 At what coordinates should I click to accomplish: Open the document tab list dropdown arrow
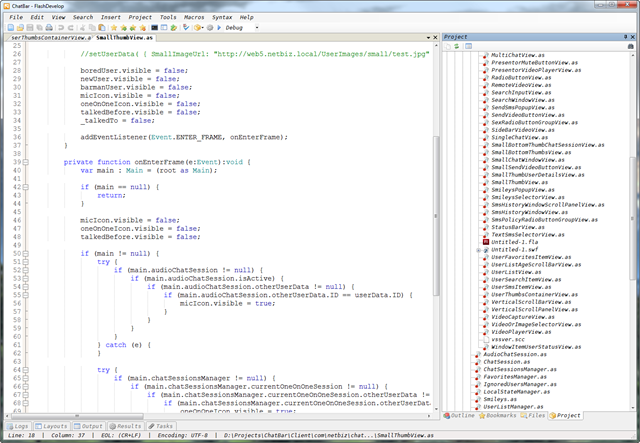pyautogui.click(x=429, y=38)
